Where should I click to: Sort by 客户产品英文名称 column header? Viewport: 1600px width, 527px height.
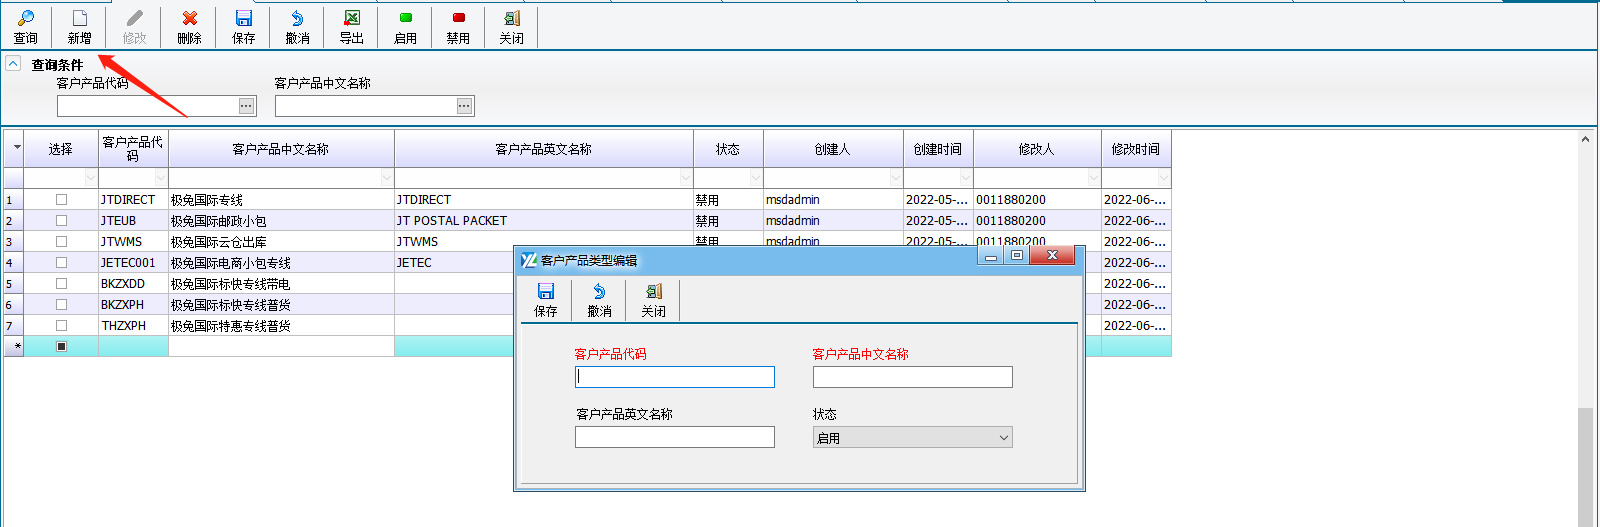pyautogui.click(x=544, y=149)
